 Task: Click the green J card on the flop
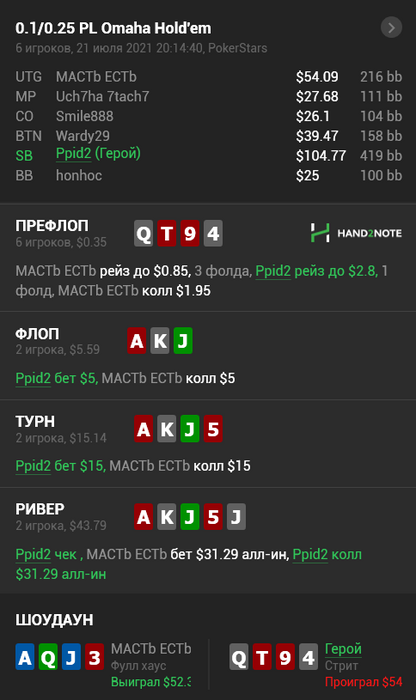point(183,341)
